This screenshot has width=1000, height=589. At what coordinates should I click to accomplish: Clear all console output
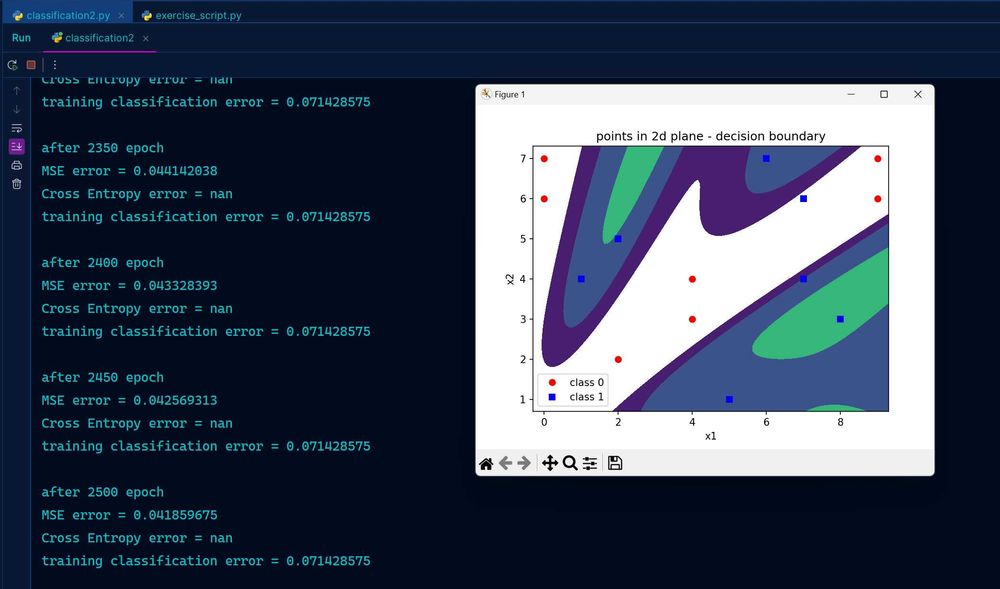click(x=17, y=184)
